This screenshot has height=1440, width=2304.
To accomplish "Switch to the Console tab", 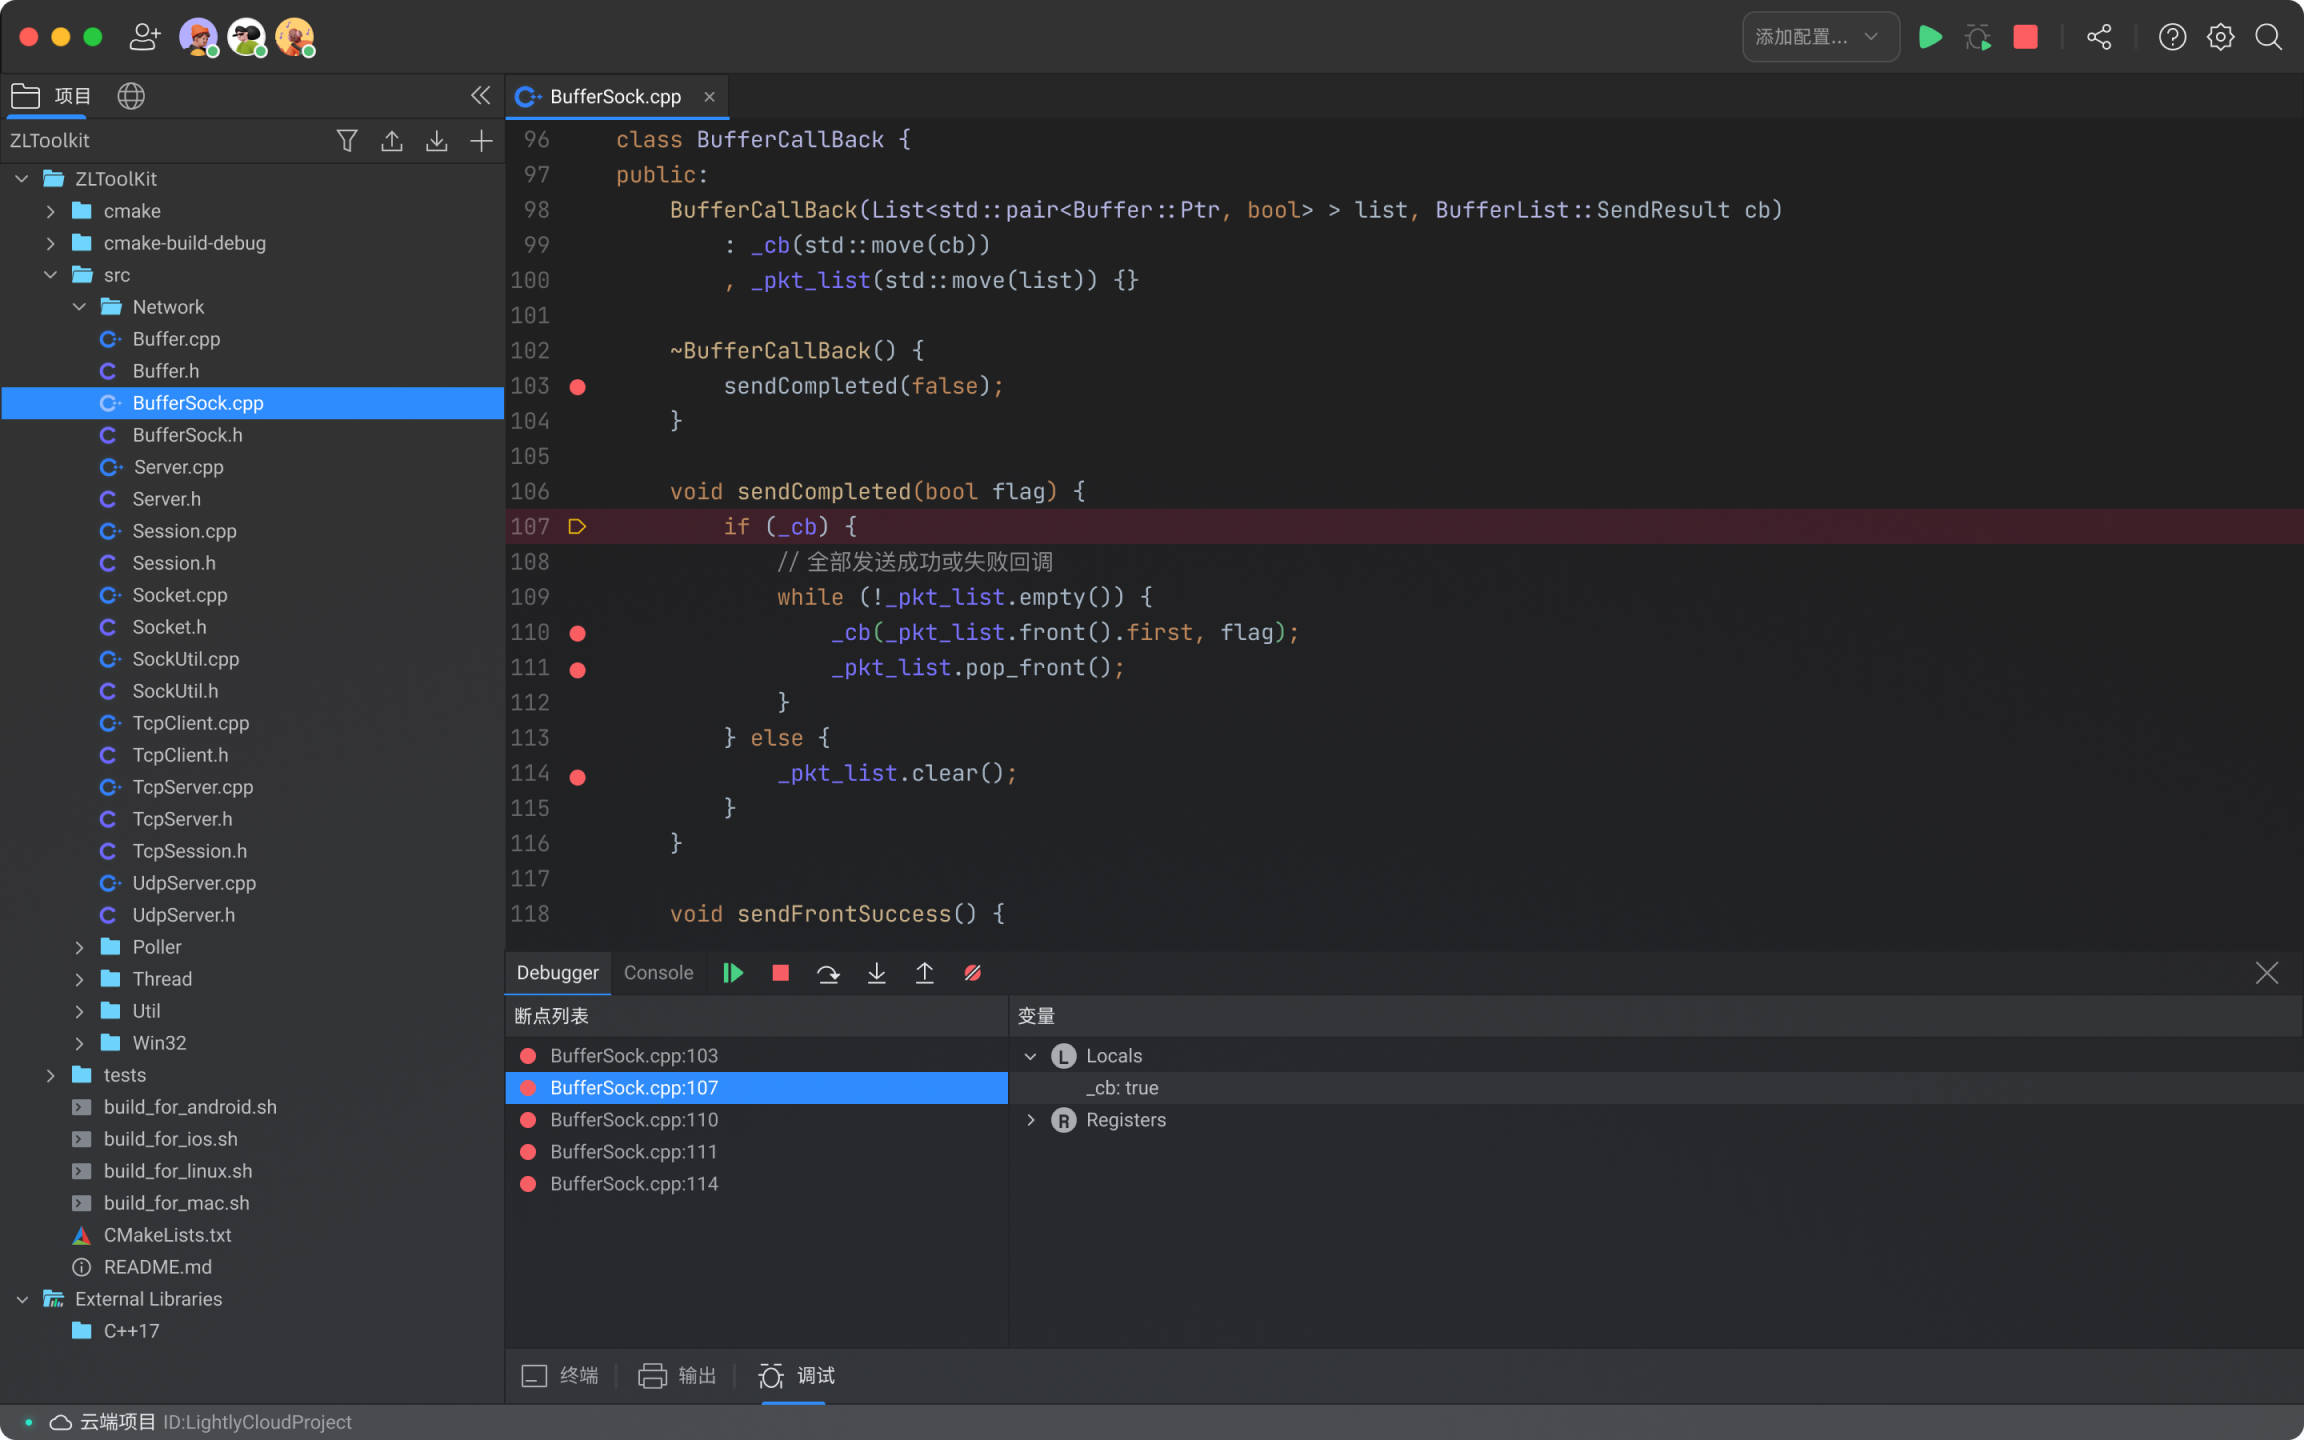I will [x=658, y=973].
